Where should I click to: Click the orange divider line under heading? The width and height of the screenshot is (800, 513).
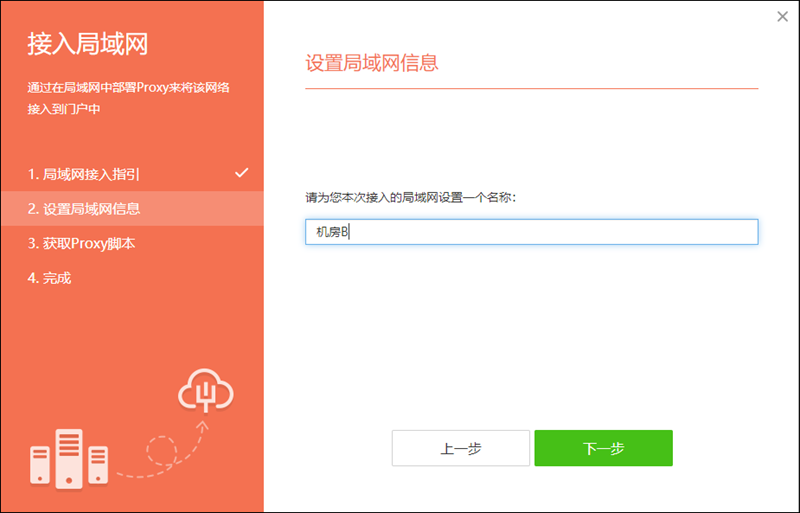coord(531,89)
